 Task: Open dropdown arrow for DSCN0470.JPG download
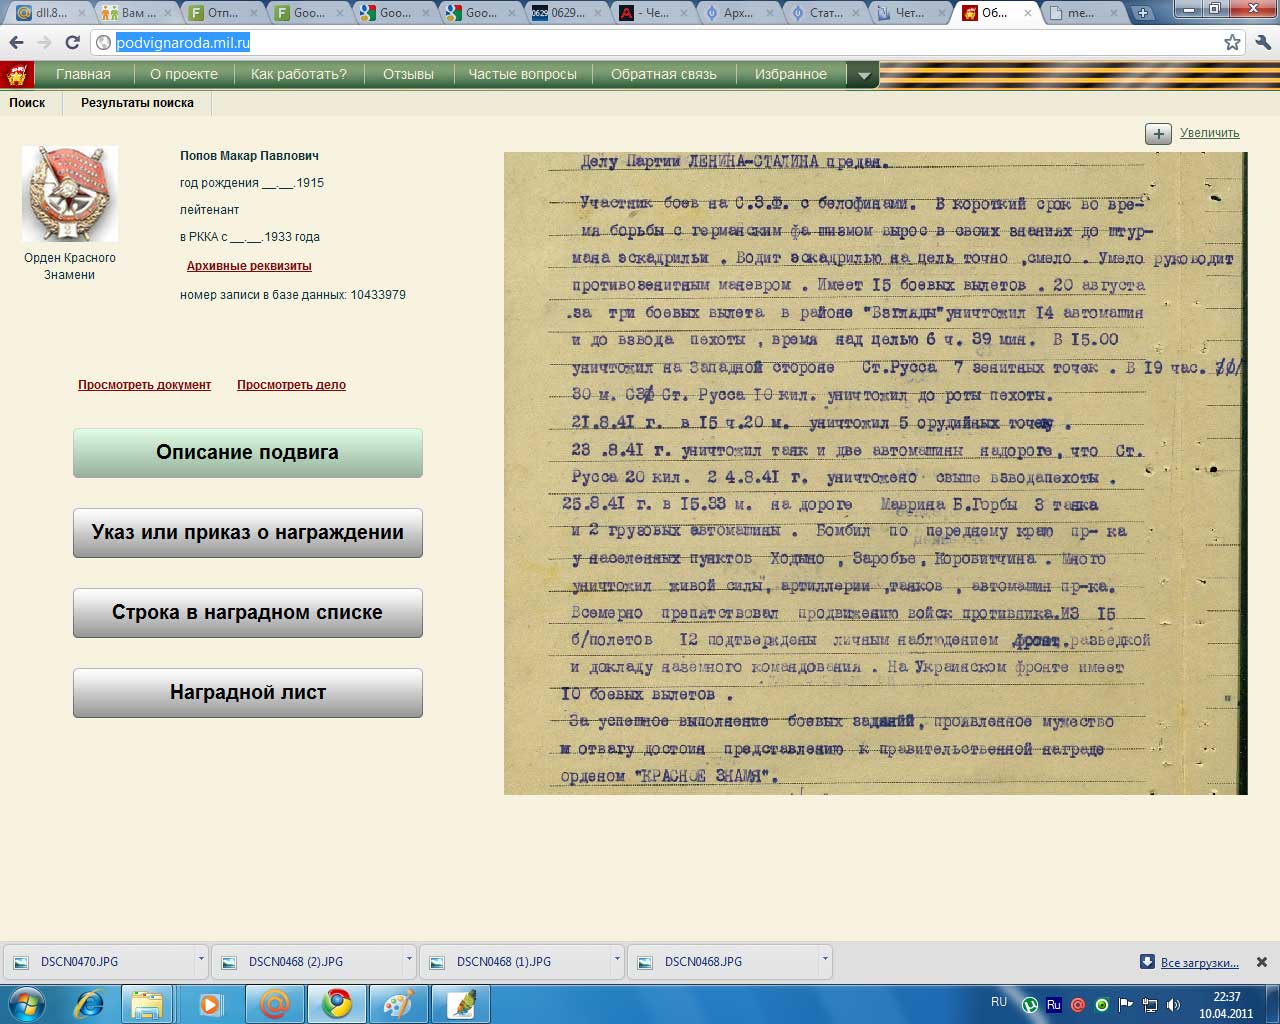click(201, 960)
